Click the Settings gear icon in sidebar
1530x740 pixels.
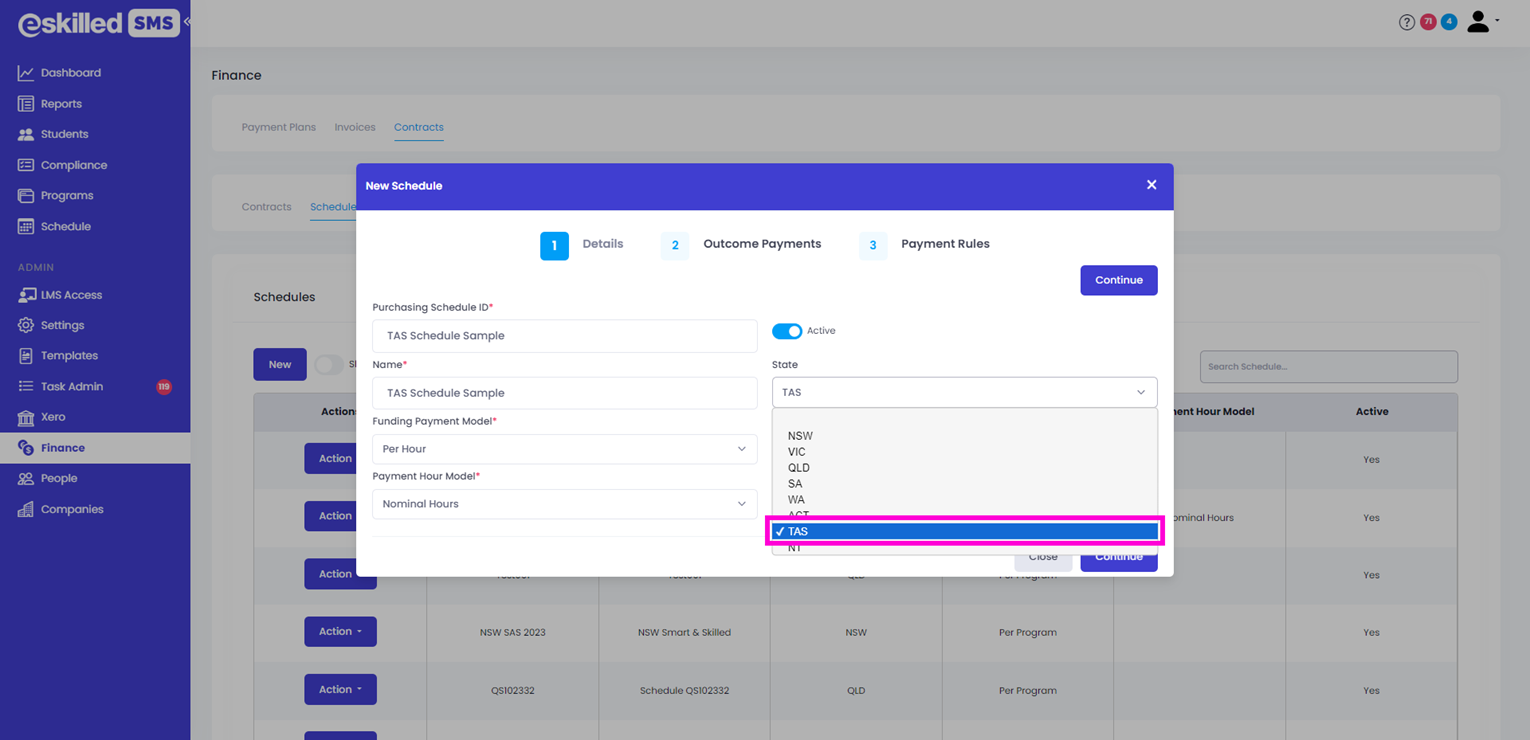(26, 325)
